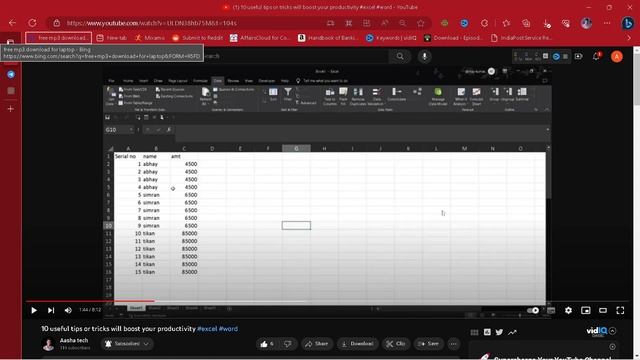640x360 pixels.
Task: Open video settings gear
Action: 568,311
